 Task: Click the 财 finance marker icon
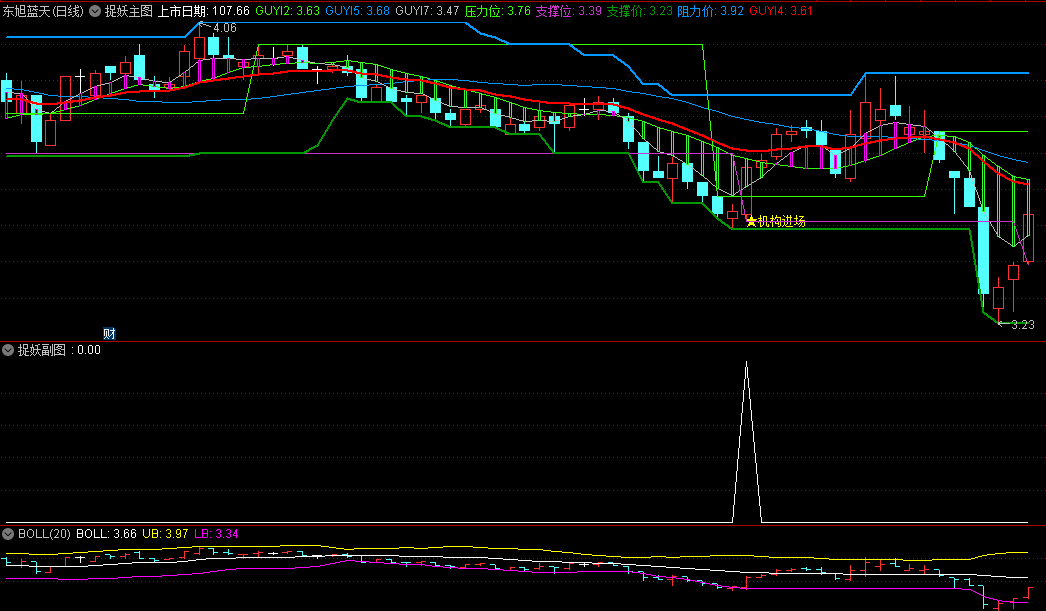click(109, 334)
